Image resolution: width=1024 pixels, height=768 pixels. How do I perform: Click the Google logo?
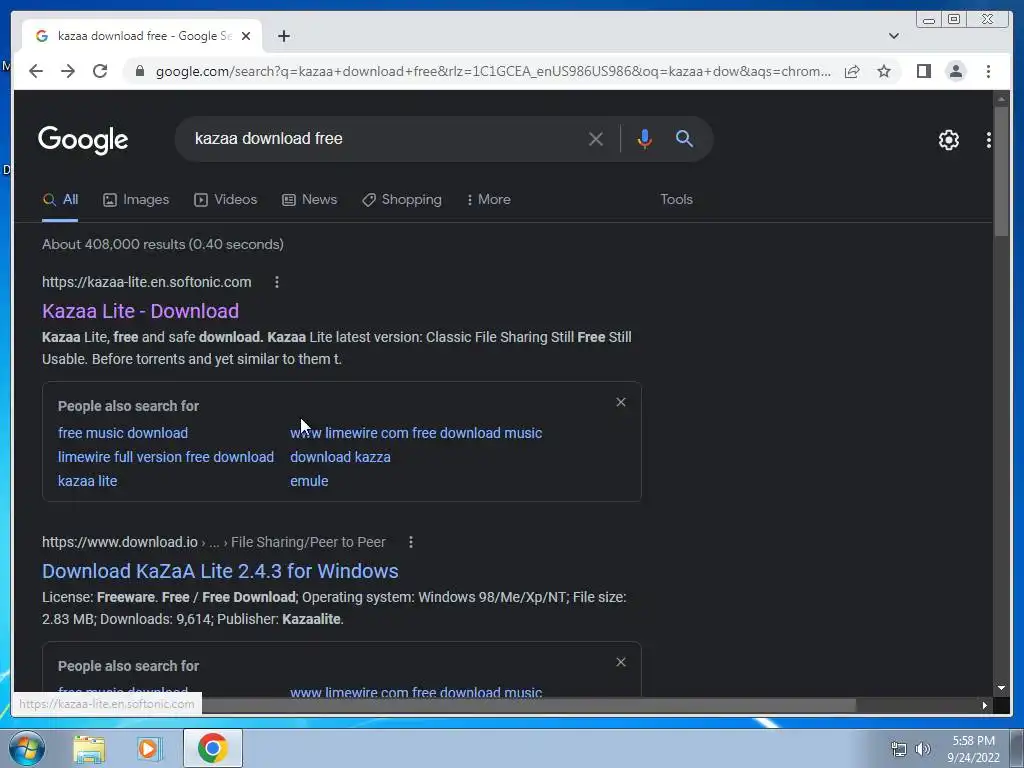point(83,140)
